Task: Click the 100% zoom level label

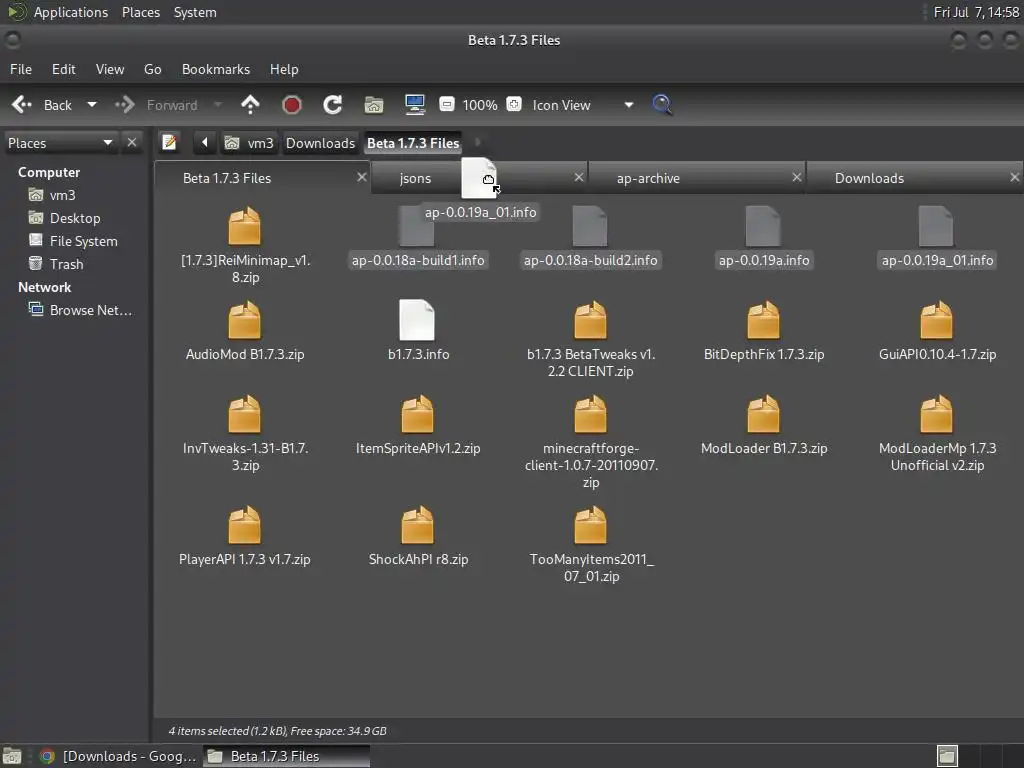Action: point(480,105)
